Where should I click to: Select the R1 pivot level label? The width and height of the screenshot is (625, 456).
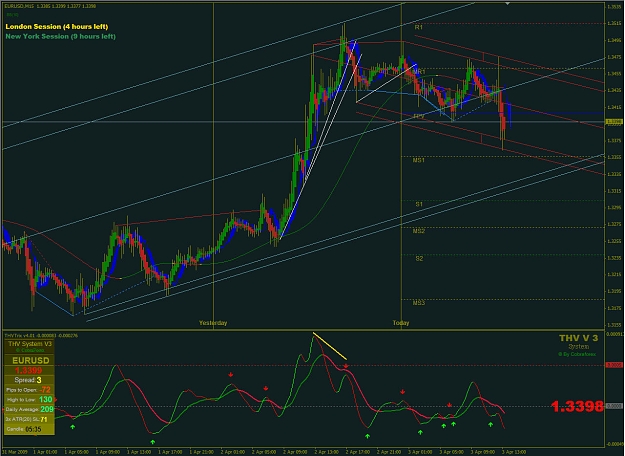[419, 28]
